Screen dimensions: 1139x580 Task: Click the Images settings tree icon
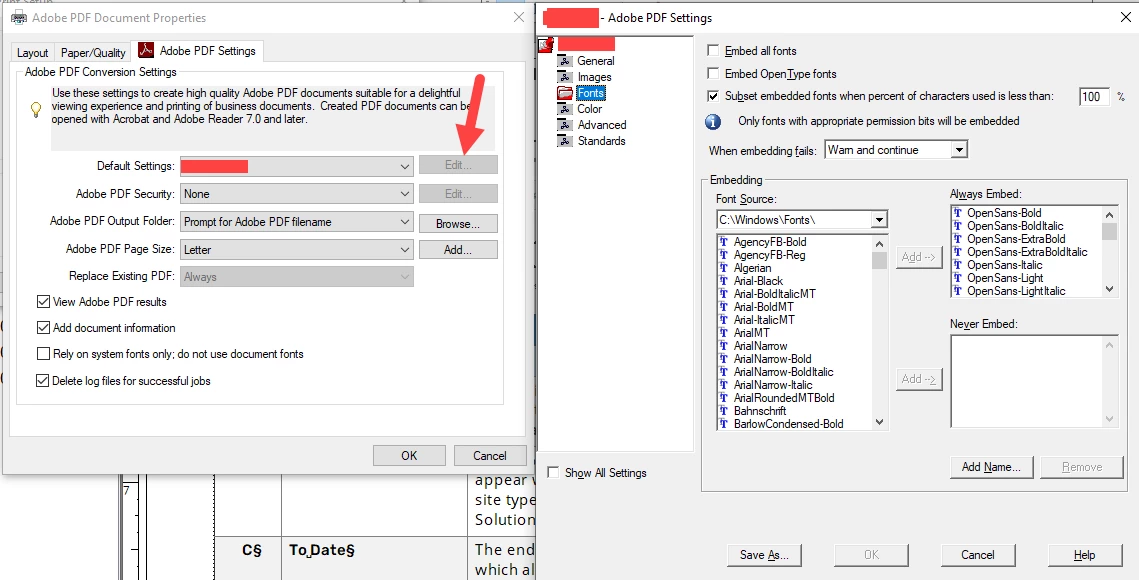click(564, 77)
